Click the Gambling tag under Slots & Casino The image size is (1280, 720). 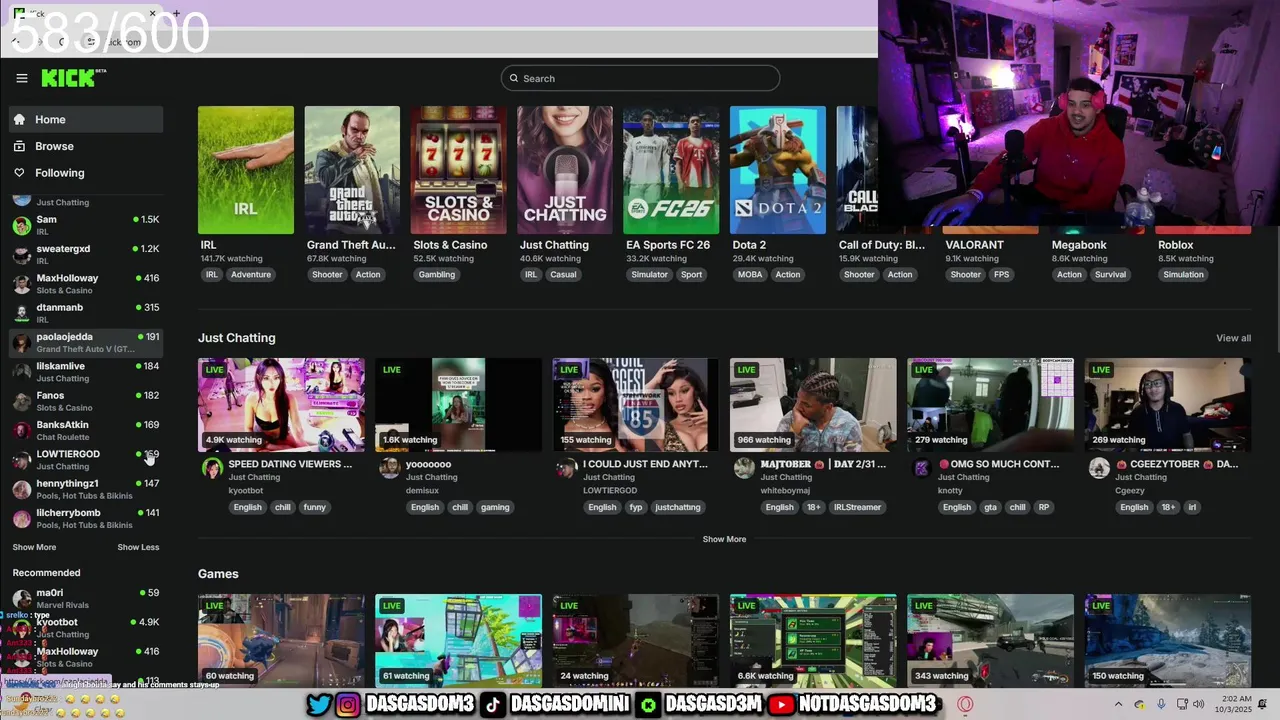click(x=436, y=274)
